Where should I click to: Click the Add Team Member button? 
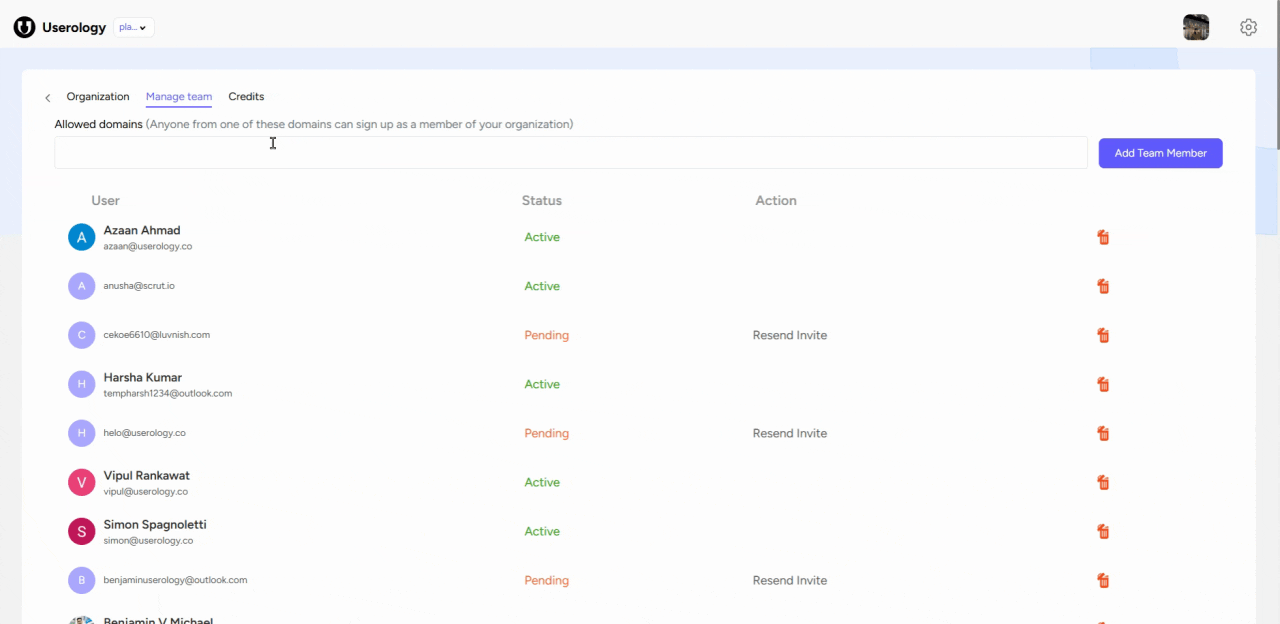1160,153
